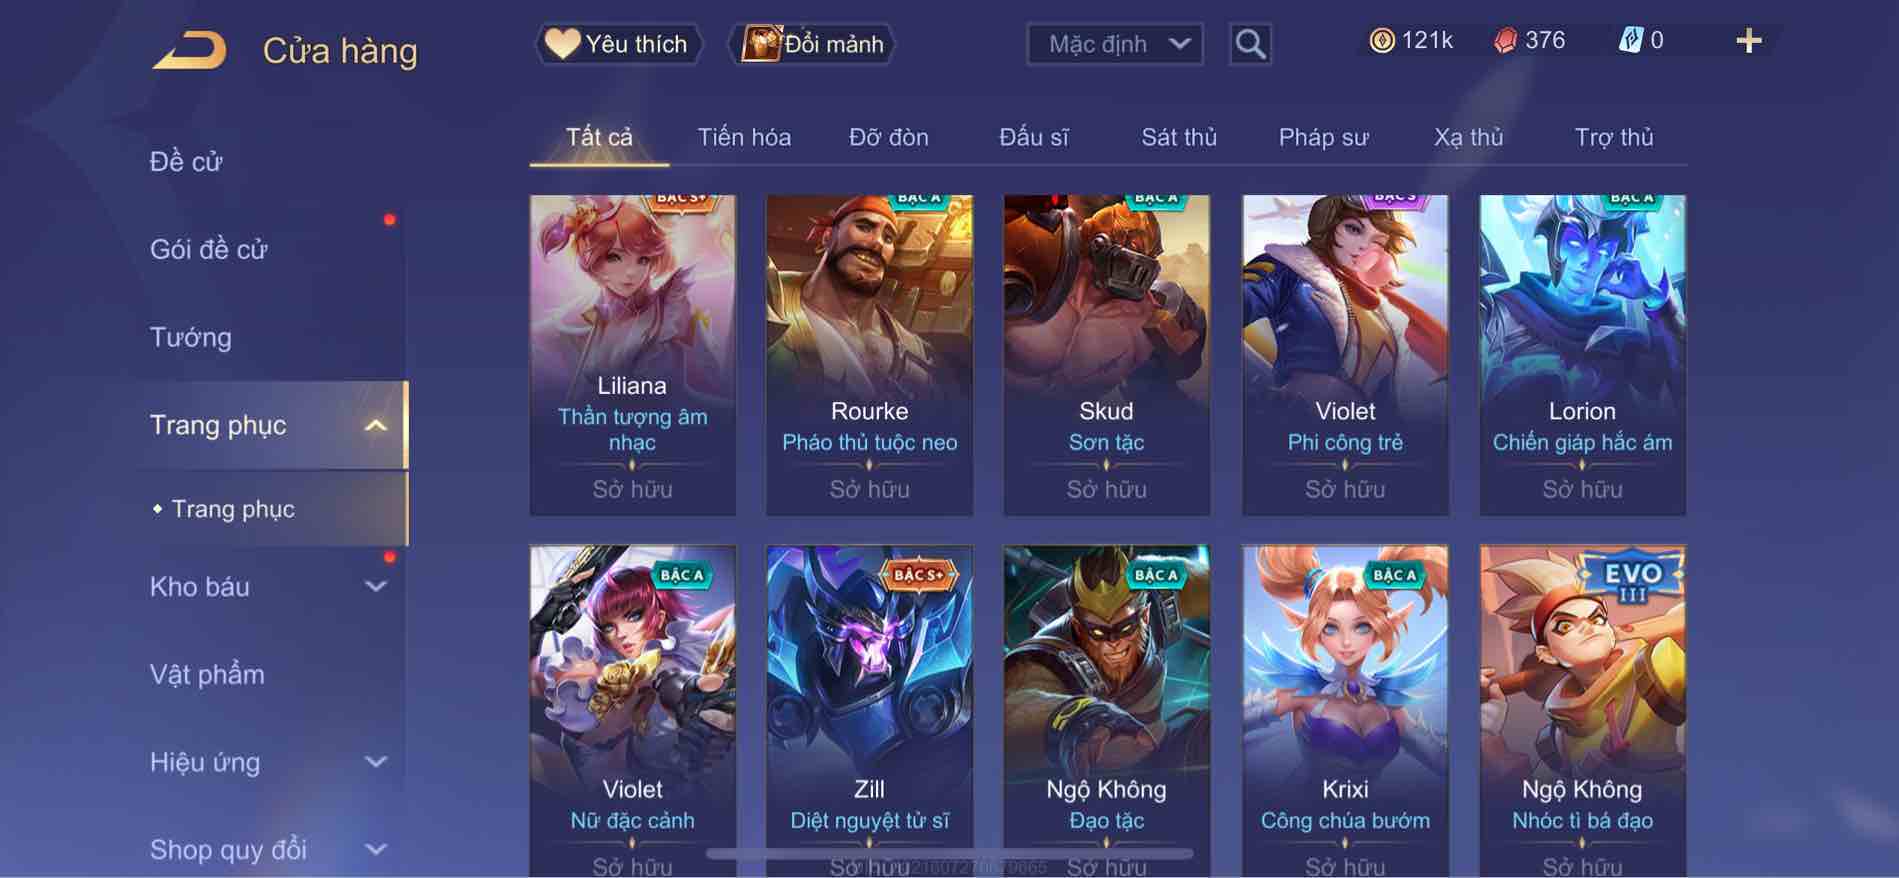The image size is (1899, 878).
Task: Click the red ruby icon showing 376
Action: pos(1505,40)
